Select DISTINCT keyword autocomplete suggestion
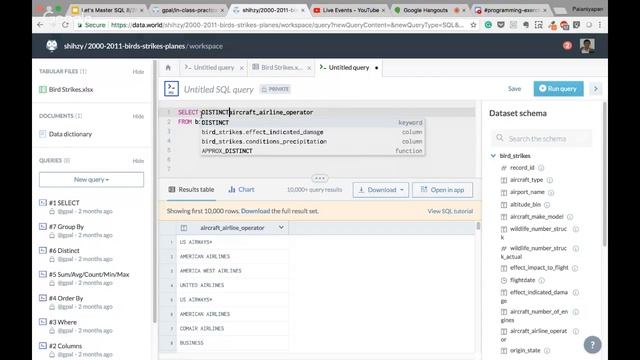Screen dimensions: 640x360 312,122
